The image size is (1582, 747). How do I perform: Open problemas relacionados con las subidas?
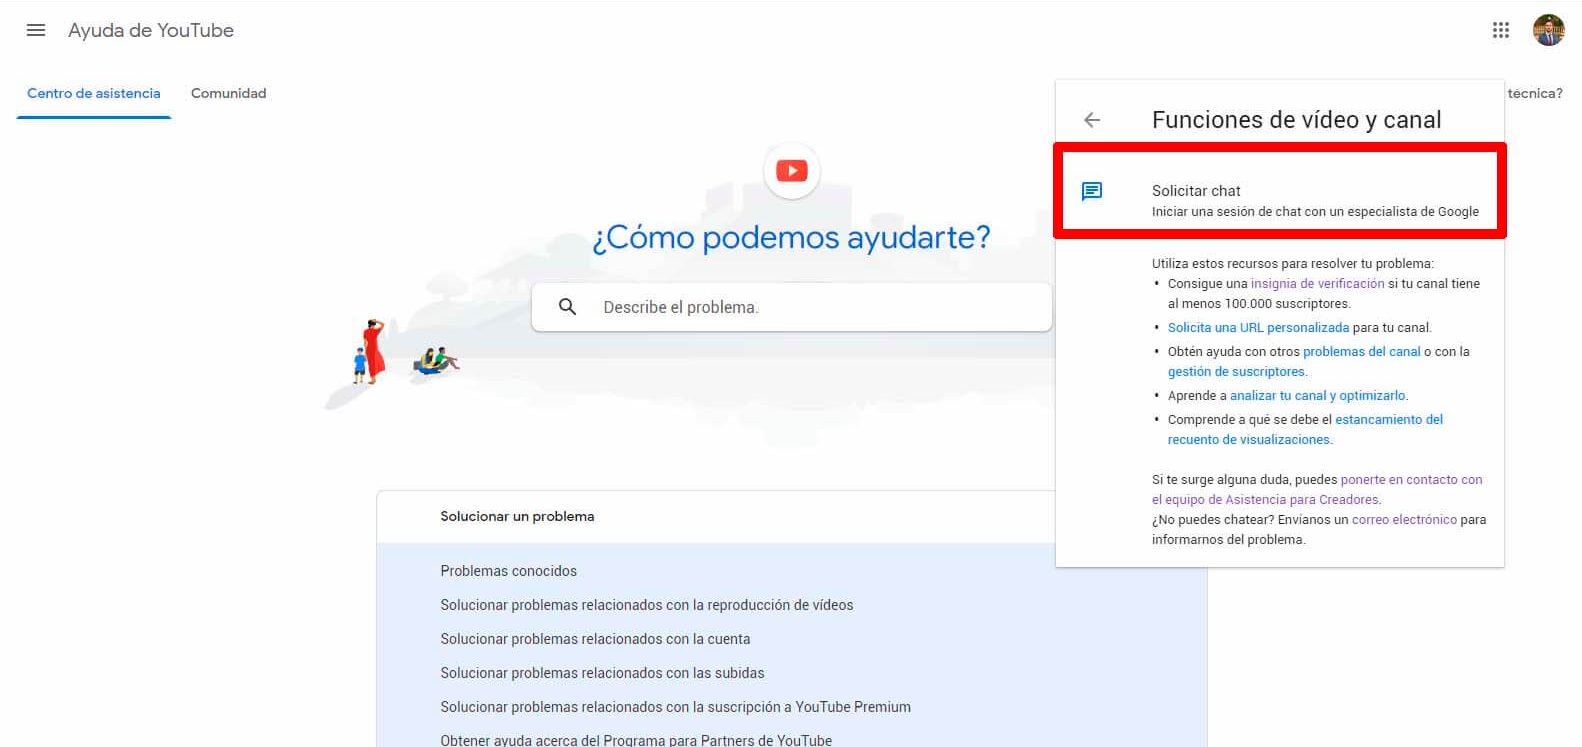[x=602, y=673]
